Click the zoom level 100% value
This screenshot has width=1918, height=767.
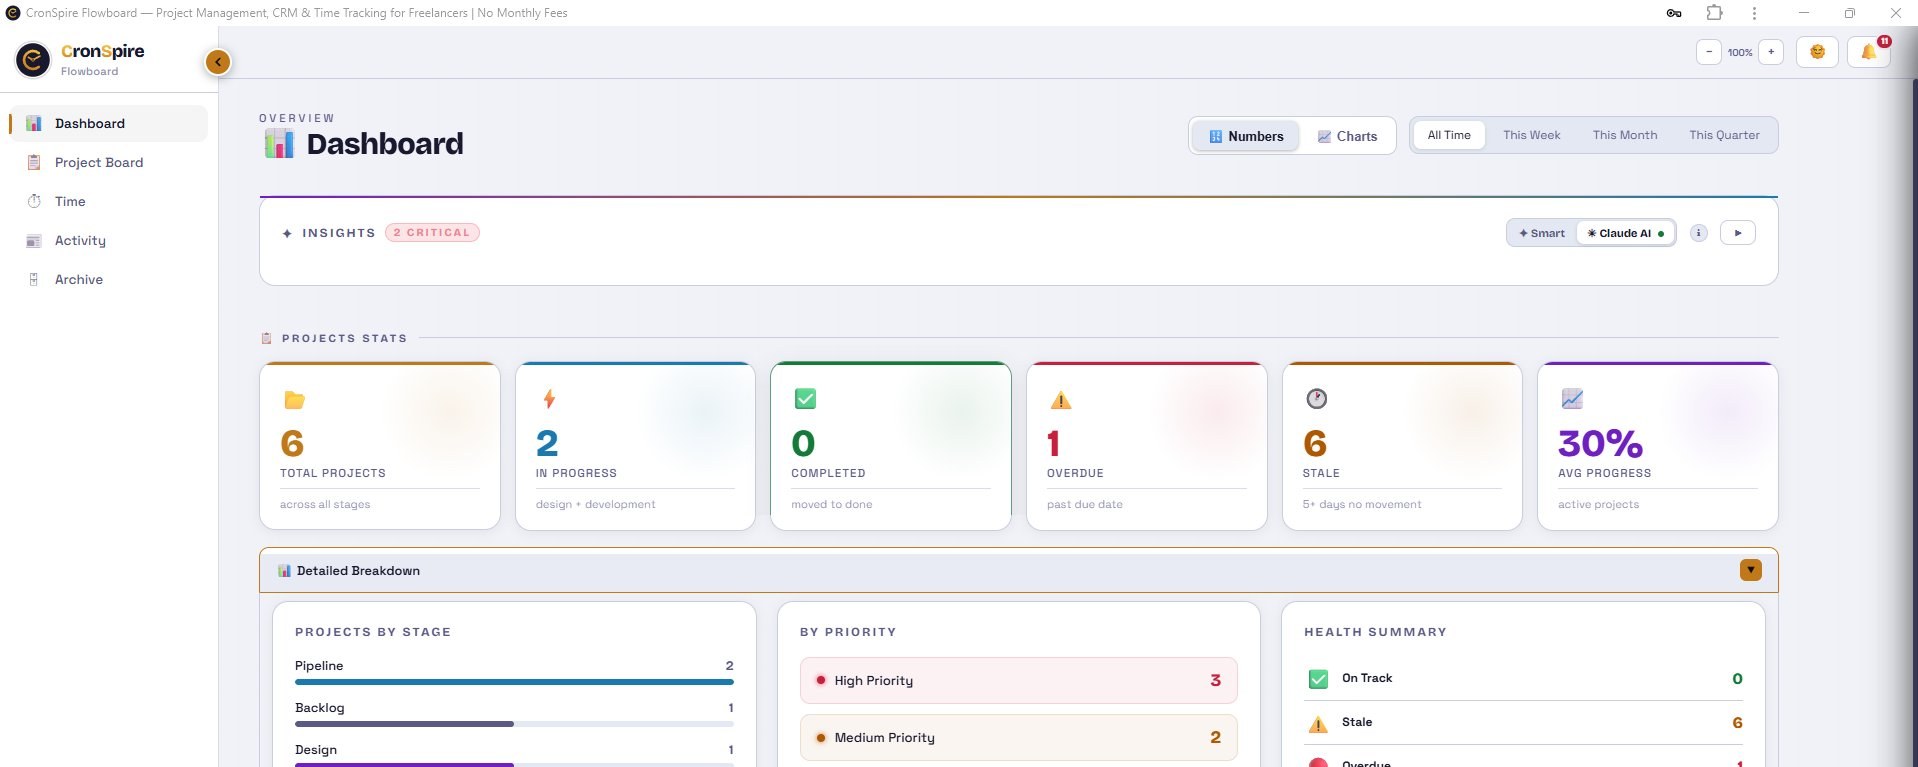[x=1740, y=52]
